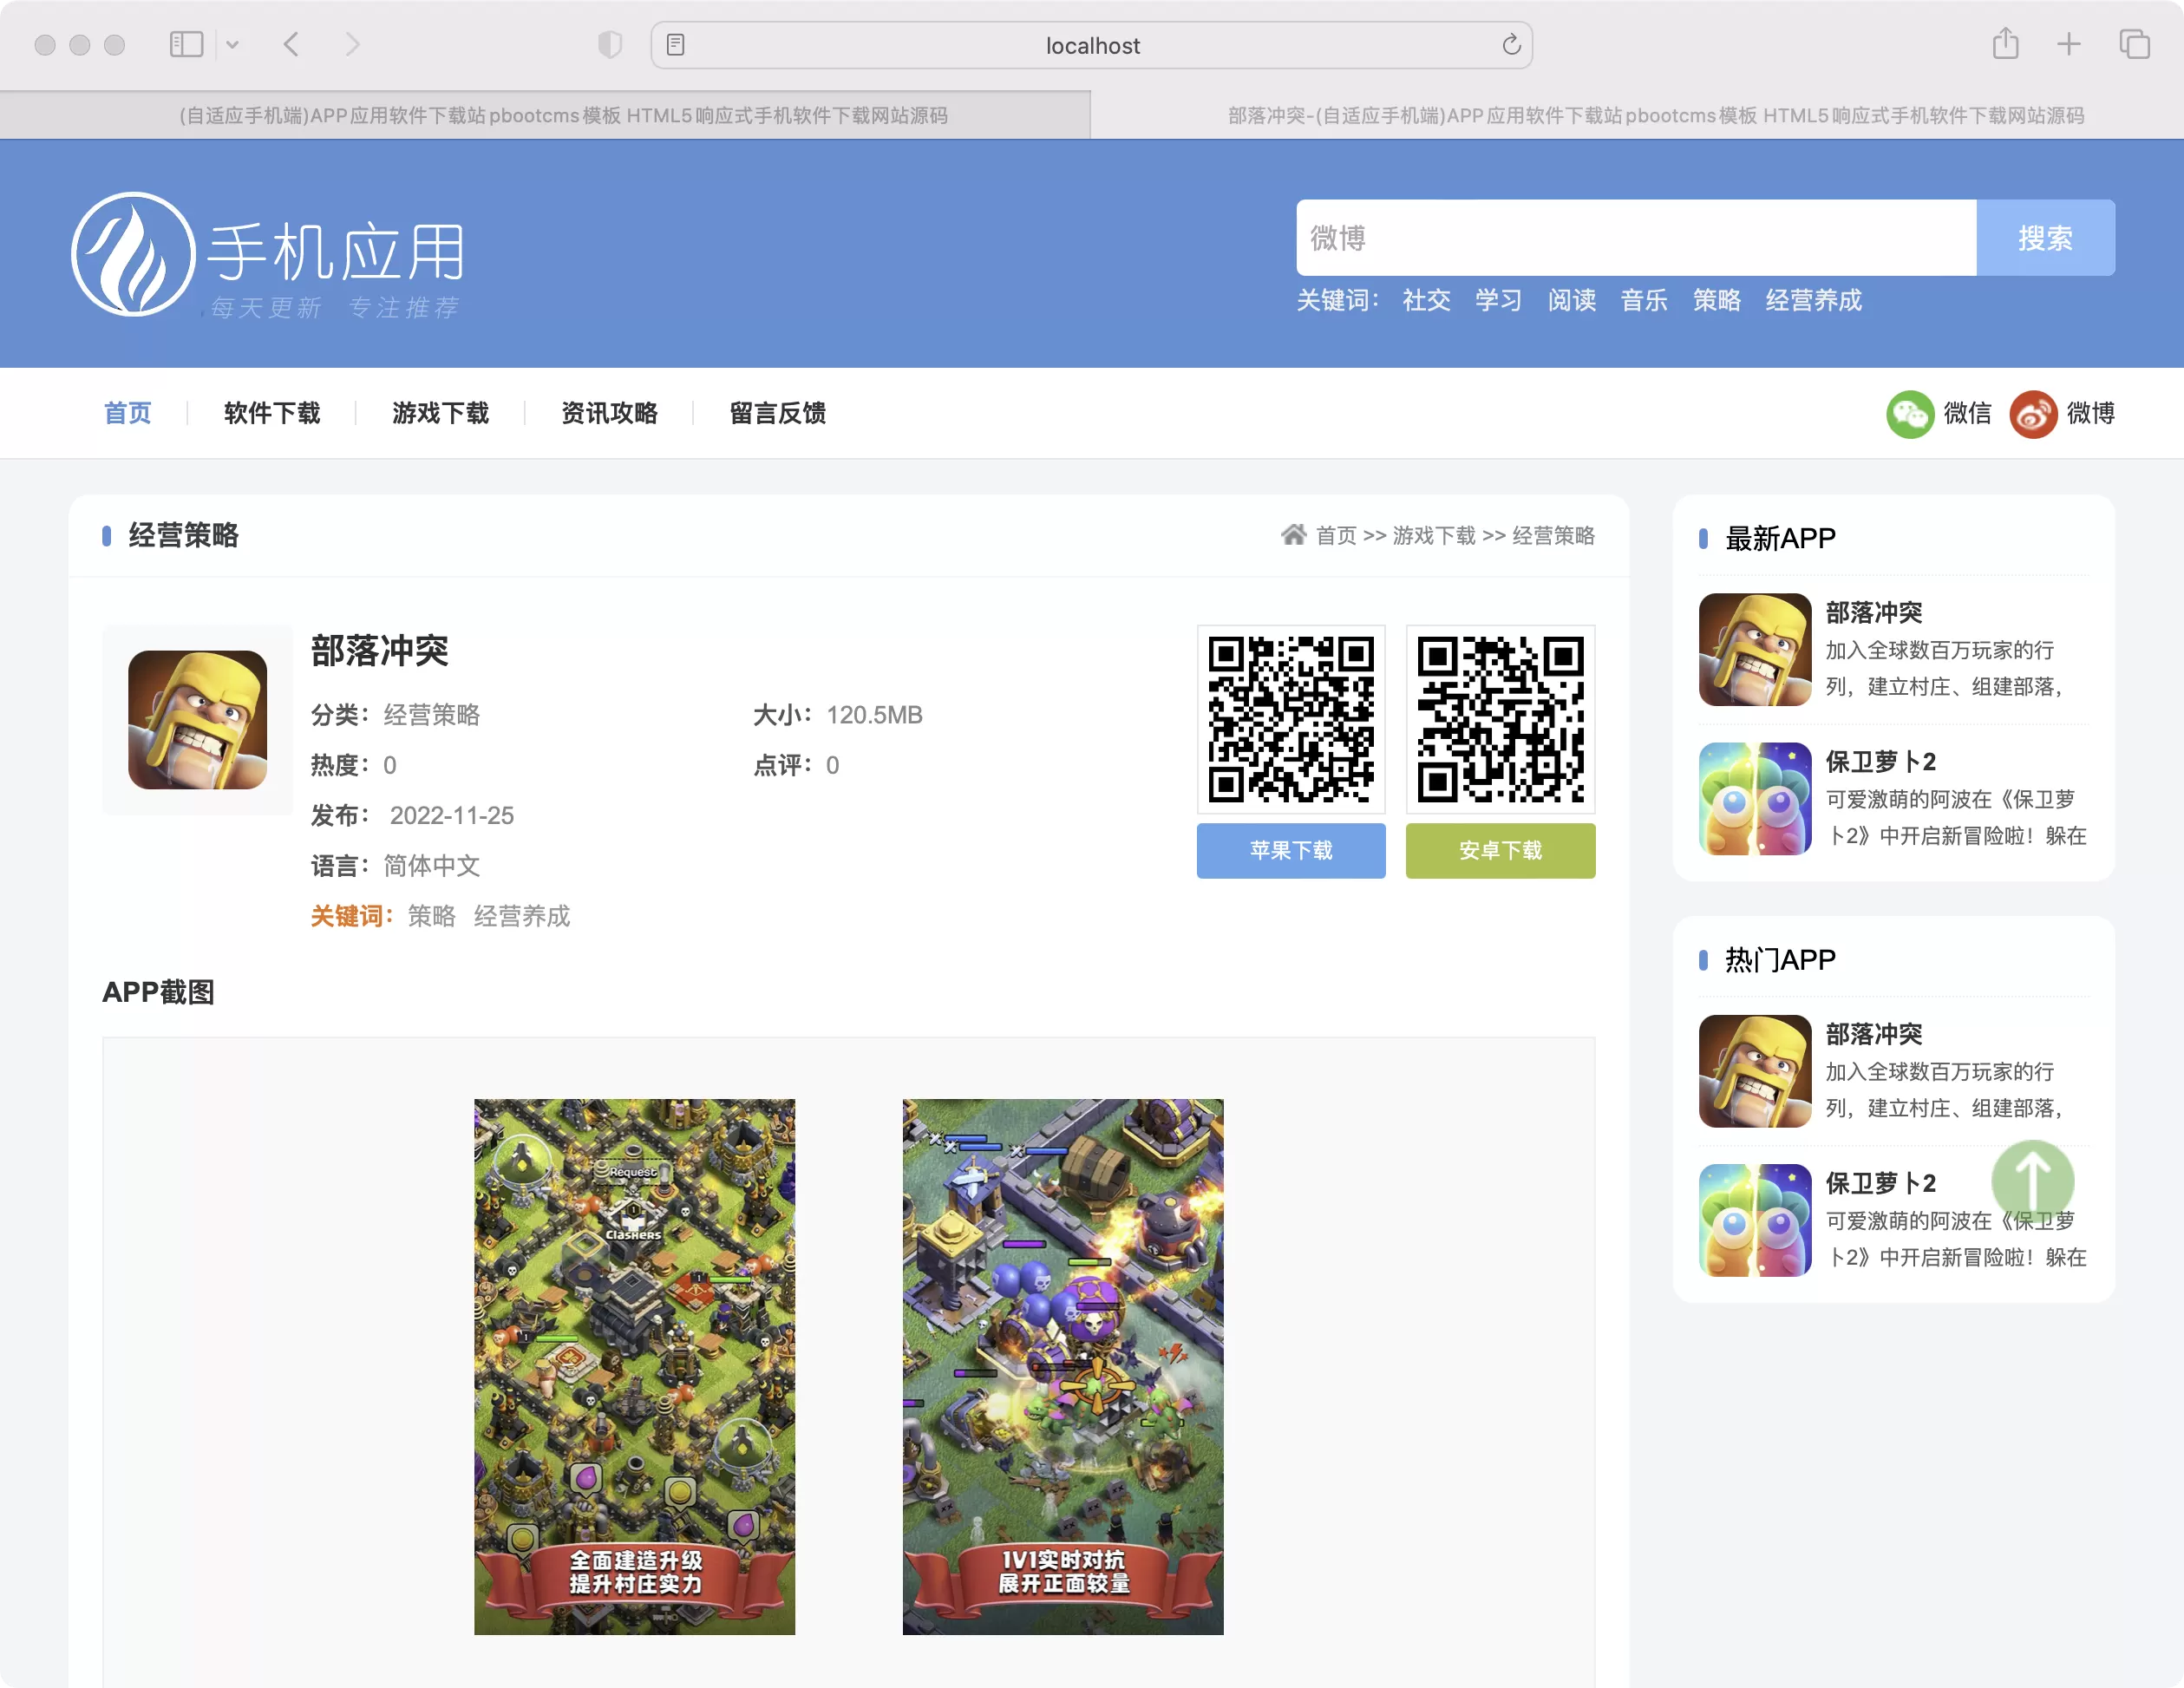Select the 阅读 keyword link
Image resolution: width=2184 pixels, height=1688 pixels.
point(1571,300)
